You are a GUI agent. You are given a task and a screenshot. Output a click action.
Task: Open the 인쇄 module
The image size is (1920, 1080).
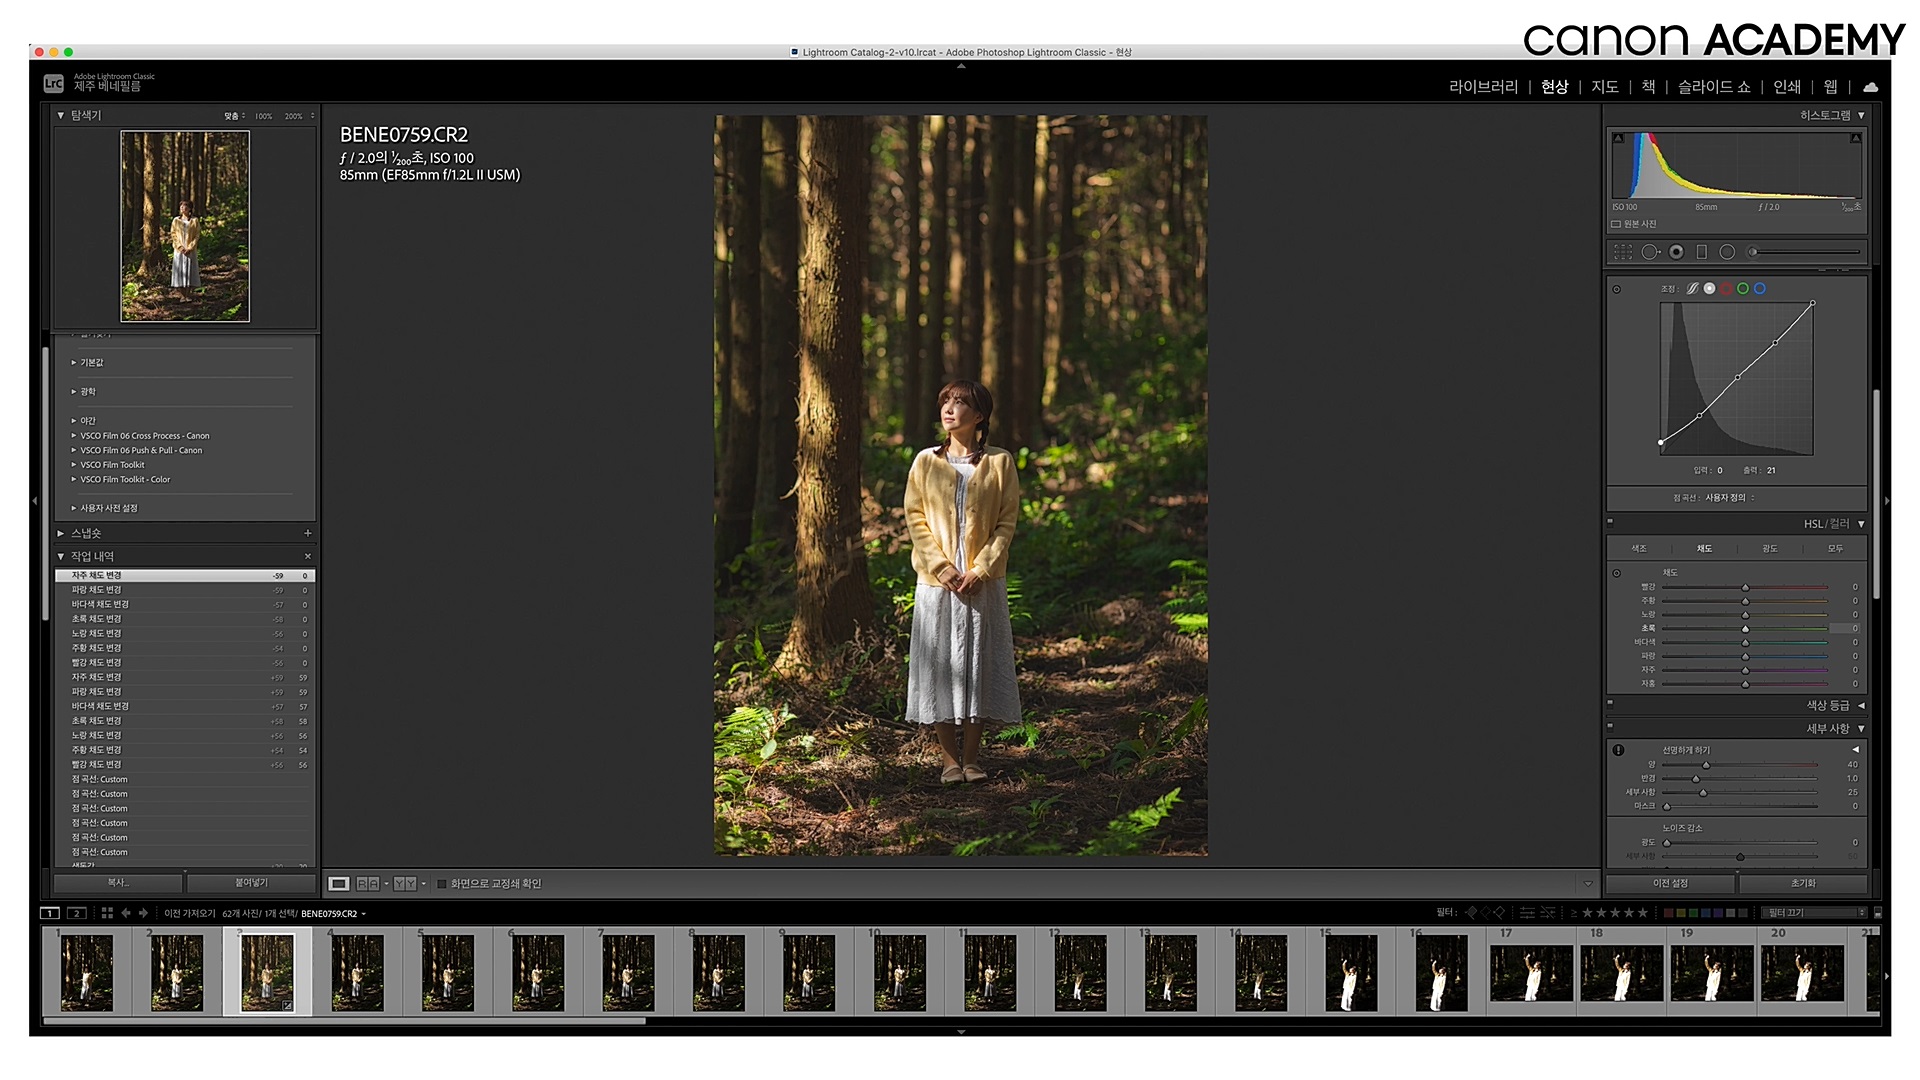(x=1787, y=87)
